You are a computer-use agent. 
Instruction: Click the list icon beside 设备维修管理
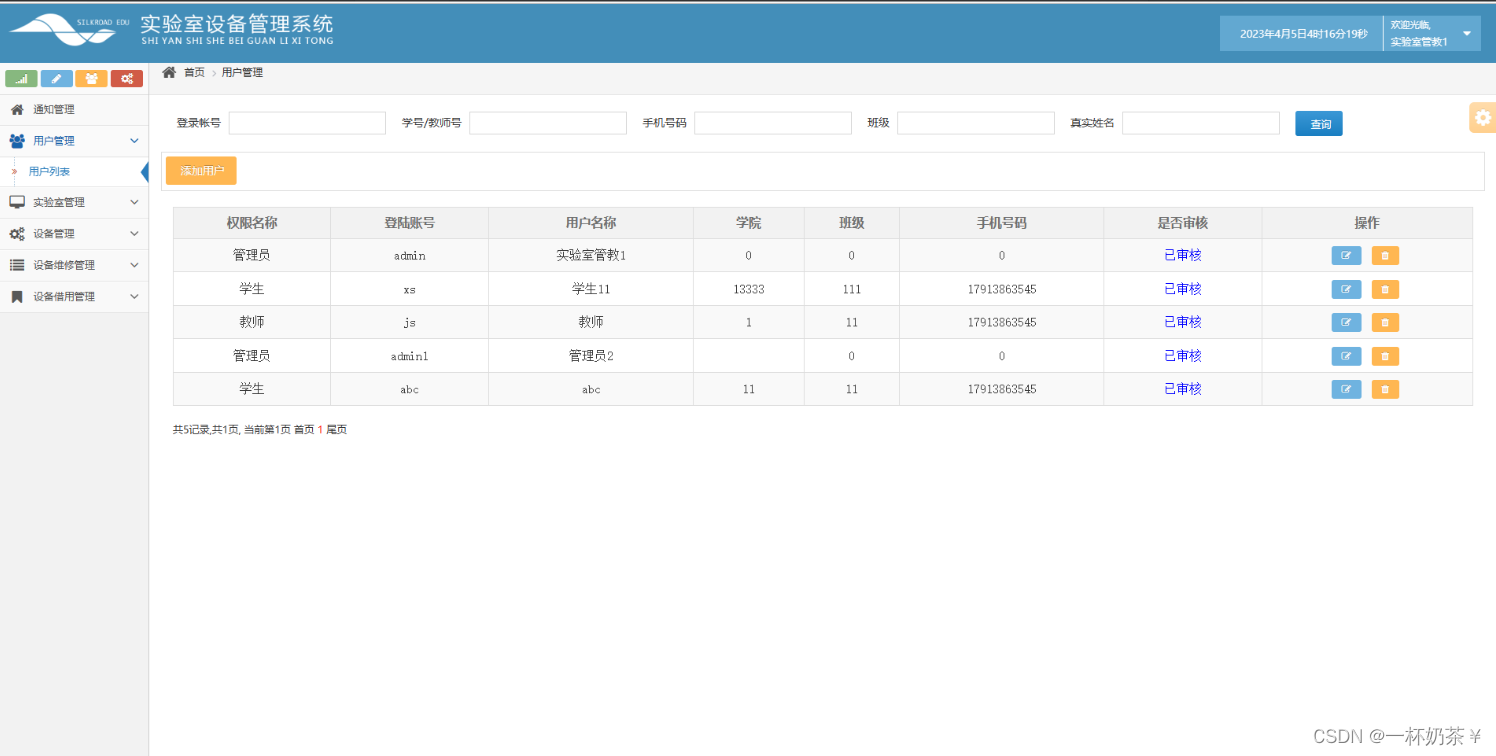[x=17, y=265]
